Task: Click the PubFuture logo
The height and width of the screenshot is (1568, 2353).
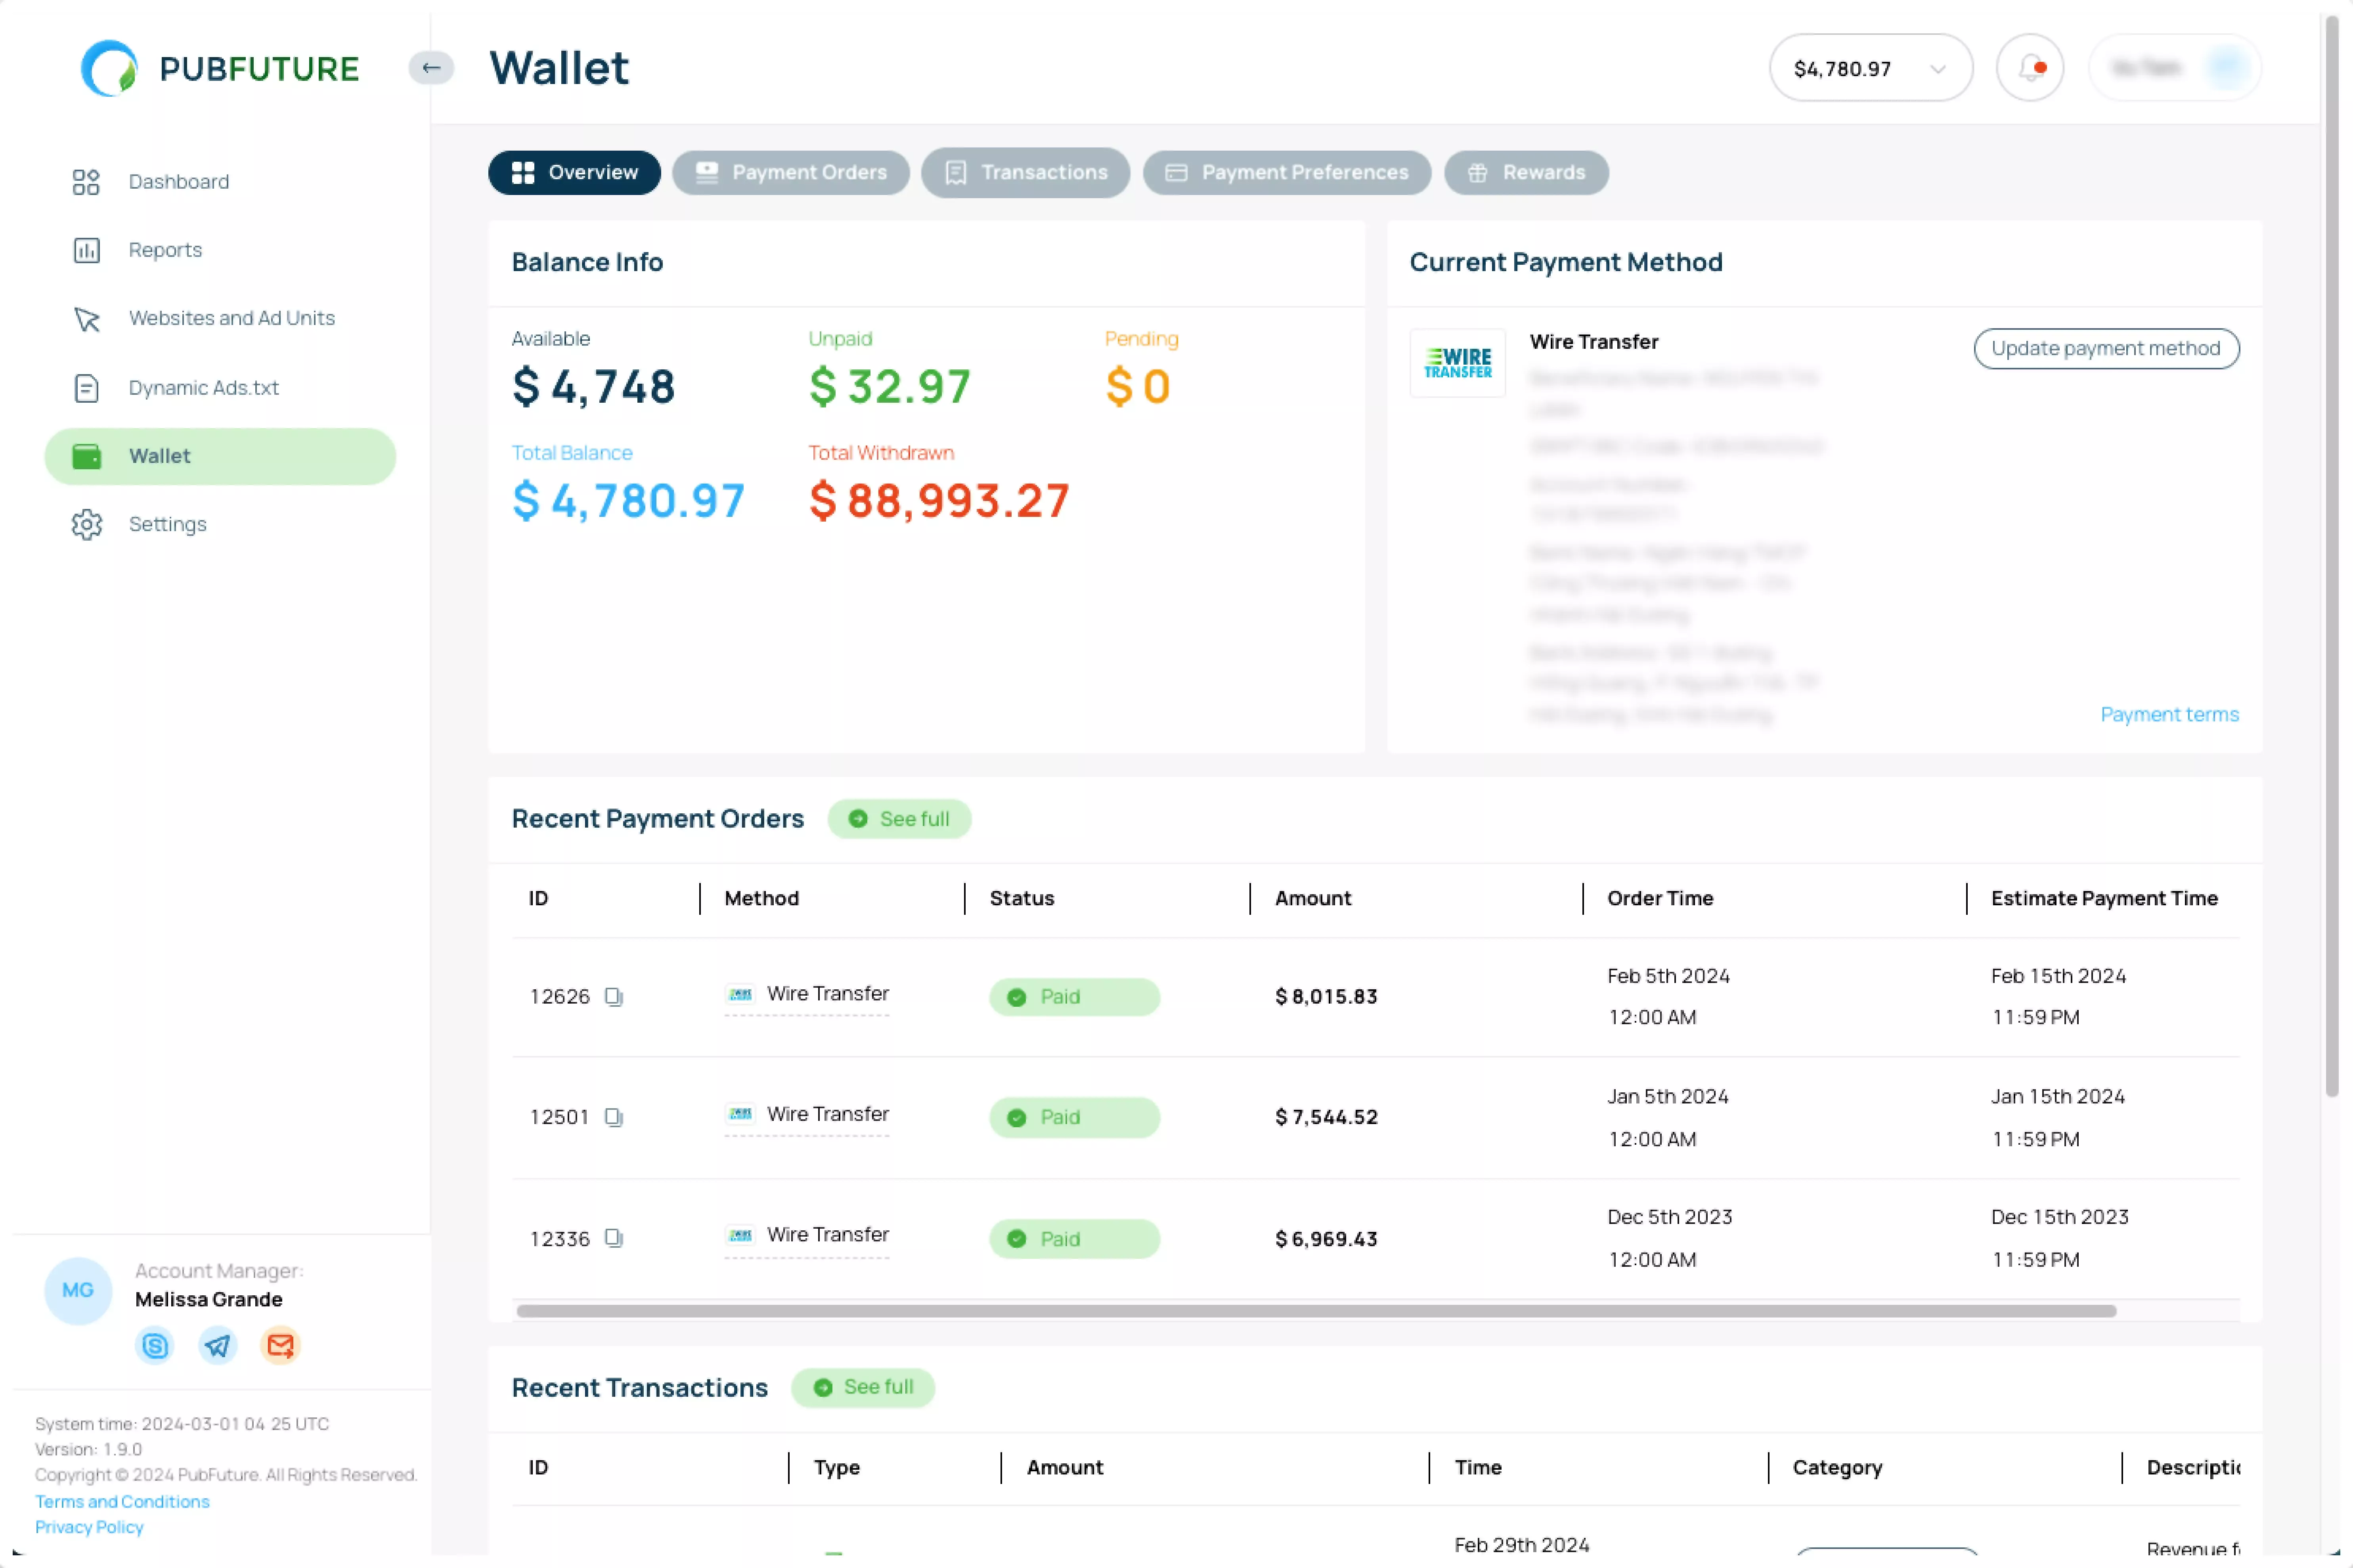Action: (x=220, y=68)
